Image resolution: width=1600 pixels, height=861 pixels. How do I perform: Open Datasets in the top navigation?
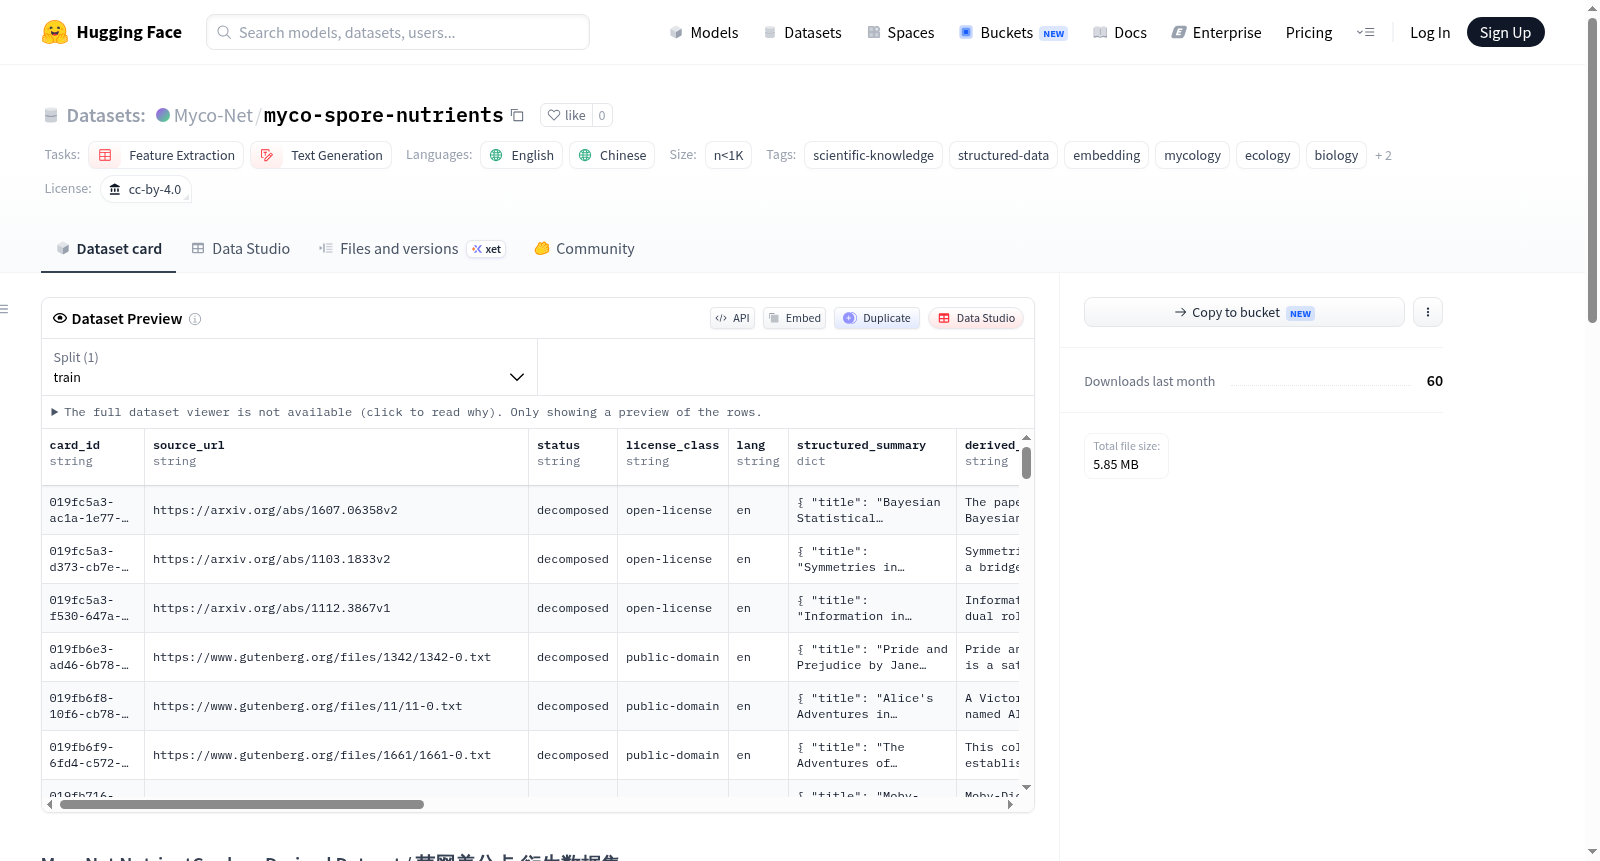802,32
